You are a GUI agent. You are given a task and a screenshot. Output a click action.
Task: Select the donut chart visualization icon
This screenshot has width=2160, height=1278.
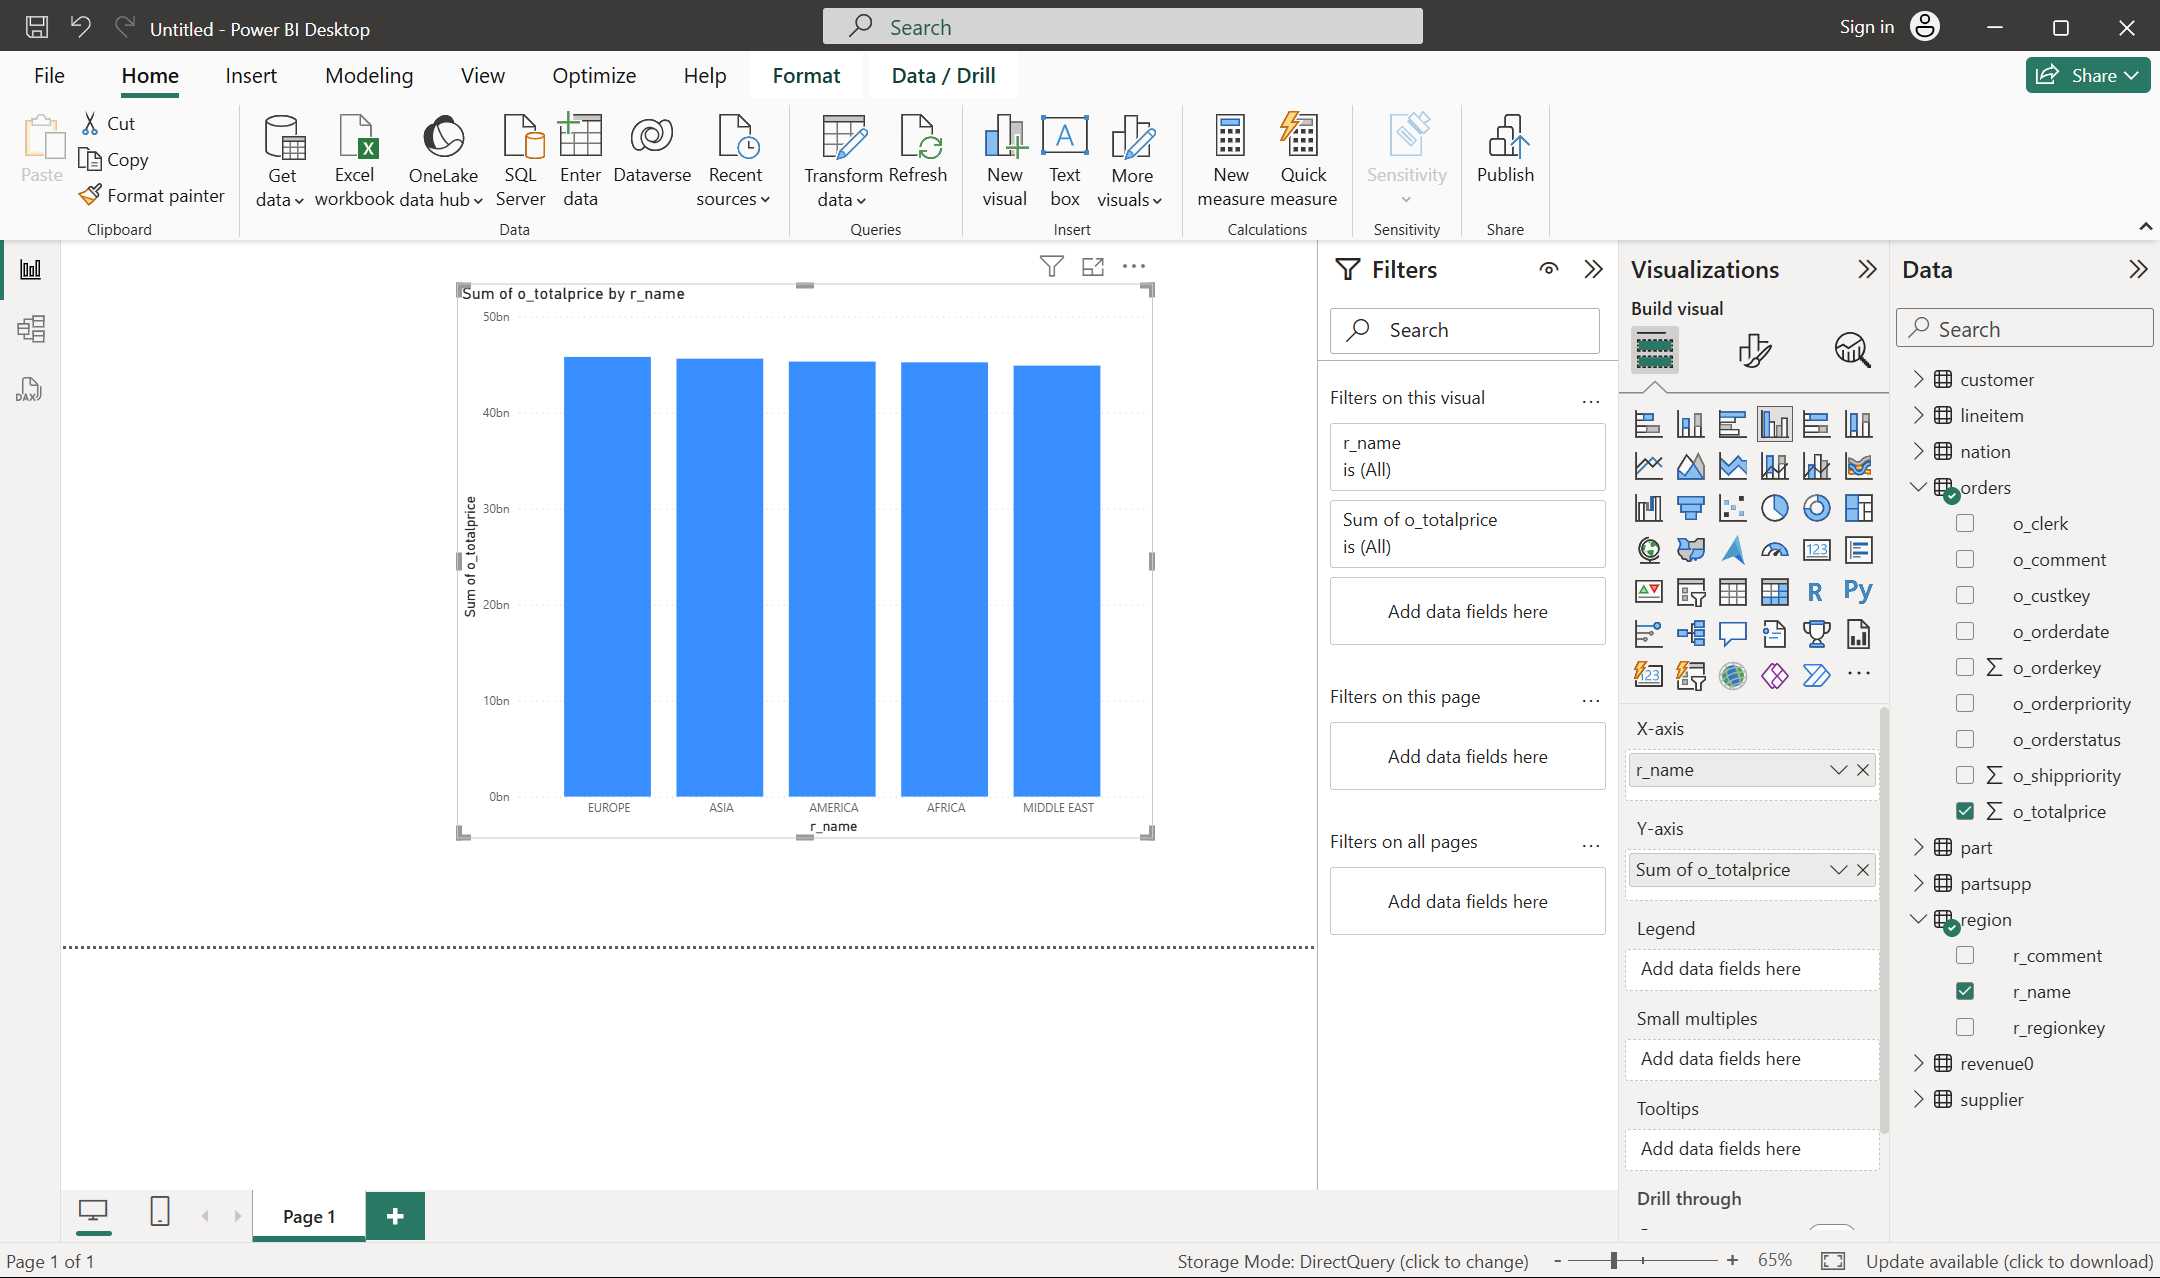tap(1816, 508)
